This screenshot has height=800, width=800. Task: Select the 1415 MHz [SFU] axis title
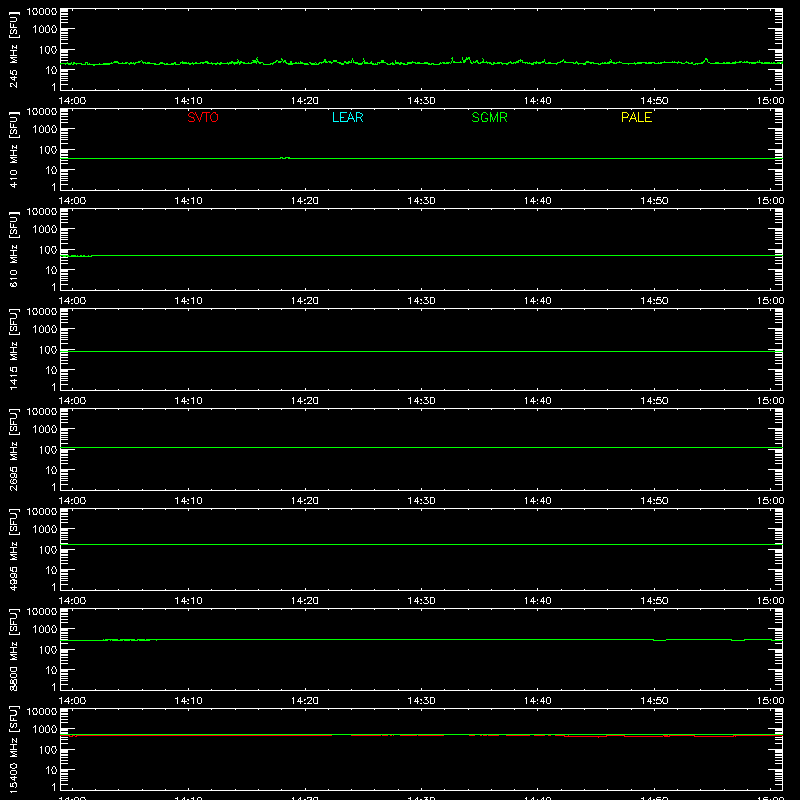coord(13,349)
